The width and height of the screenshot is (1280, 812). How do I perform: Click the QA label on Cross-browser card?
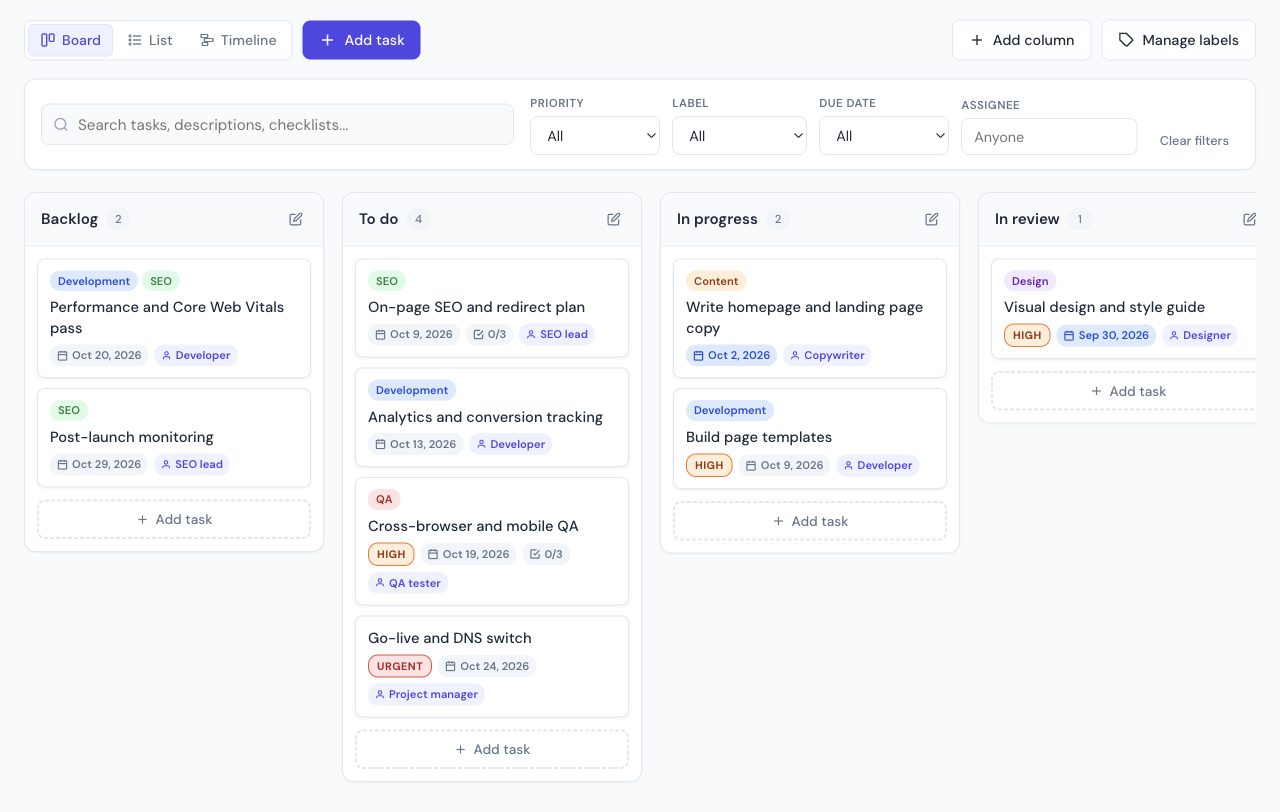(384, 499)
